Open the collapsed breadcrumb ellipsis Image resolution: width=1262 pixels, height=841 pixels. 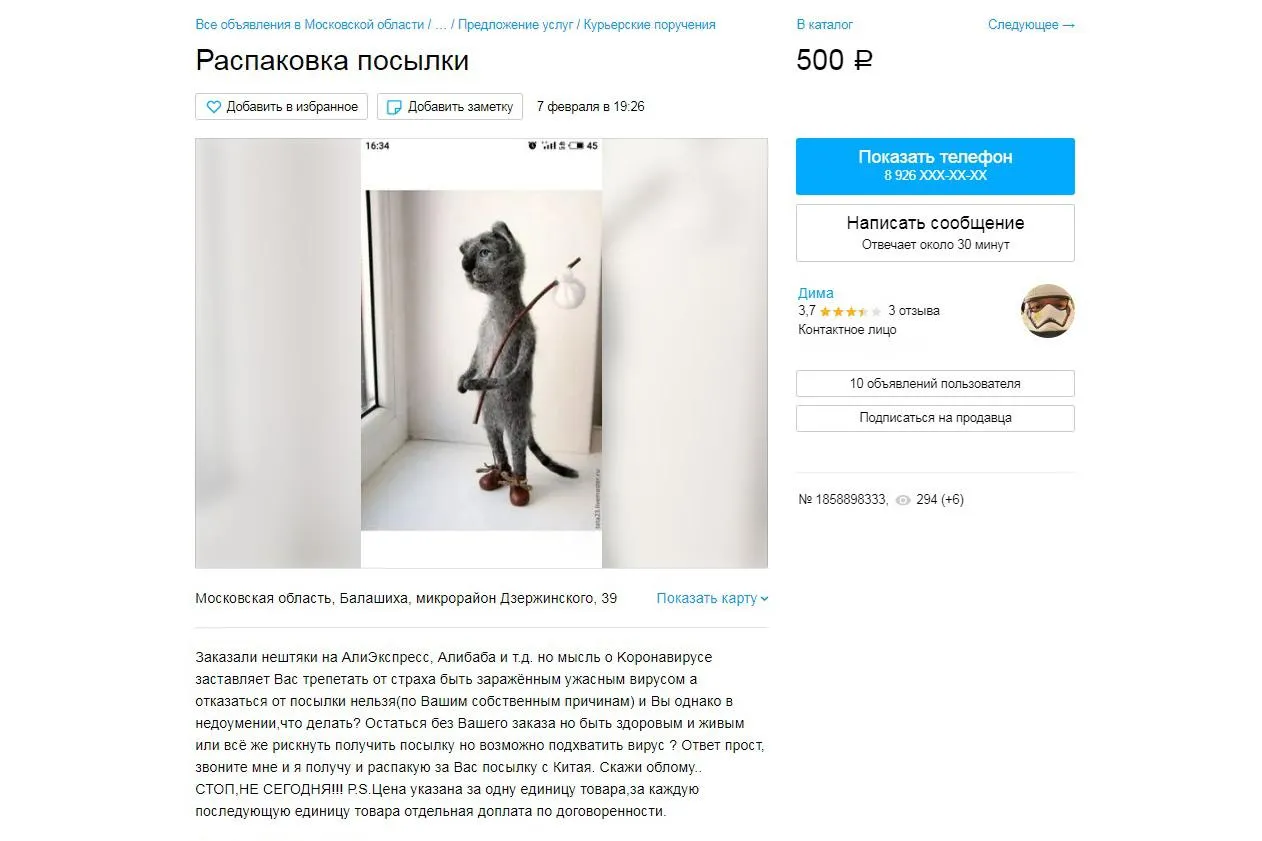tap(441, 24)
